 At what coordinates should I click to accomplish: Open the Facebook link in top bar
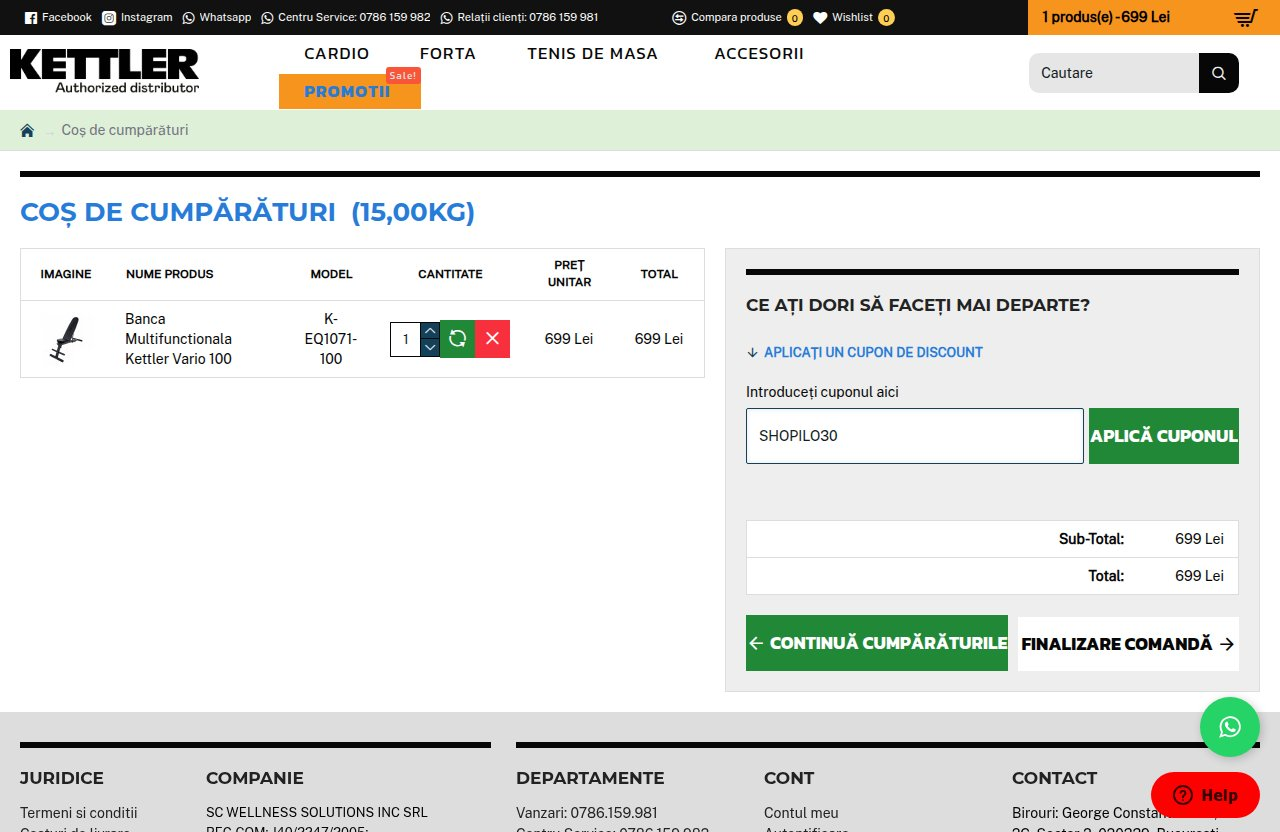pos(58,17)
